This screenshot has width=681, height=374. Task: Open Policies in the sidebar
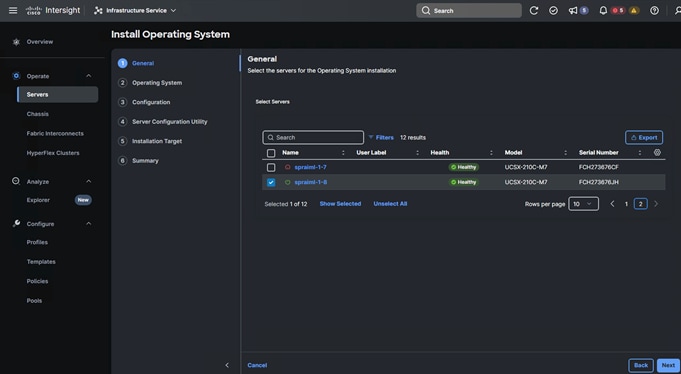click(x=37, y=281)
